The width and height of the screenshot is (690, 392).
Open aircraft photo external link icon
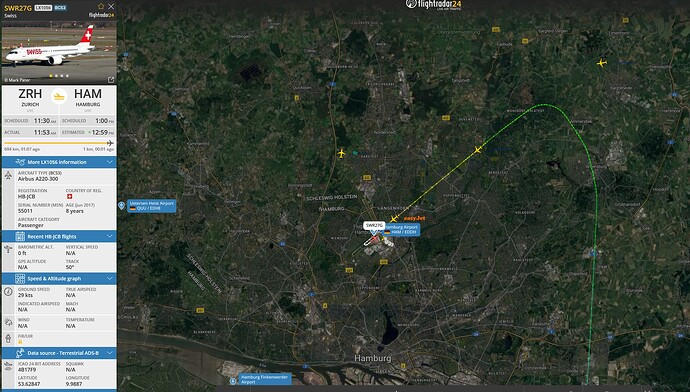111,80
